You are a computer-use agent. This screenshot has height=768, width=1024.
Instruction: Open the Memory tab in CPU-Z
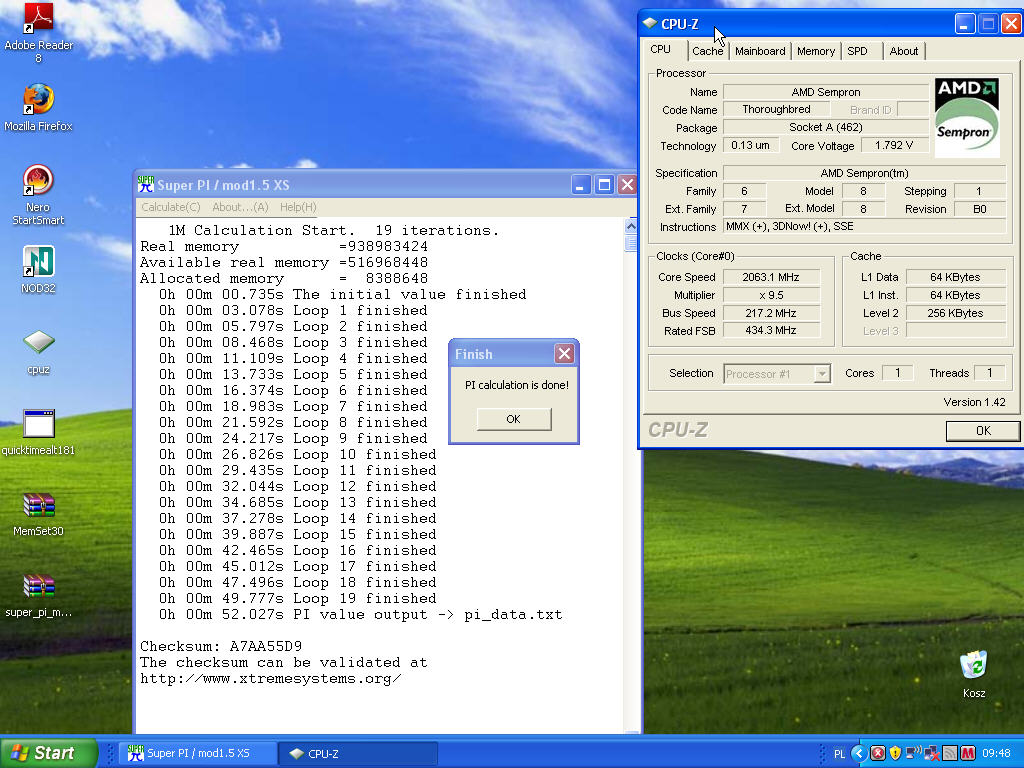pyautogui.click(x=816, y=51)
